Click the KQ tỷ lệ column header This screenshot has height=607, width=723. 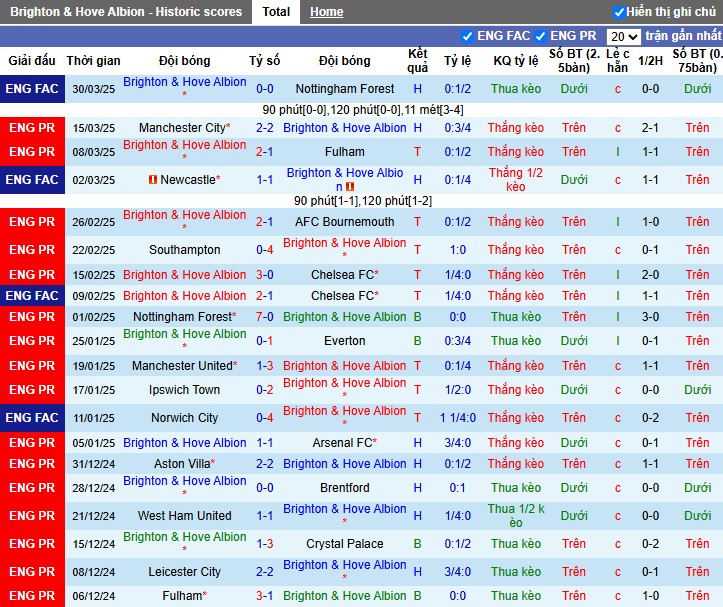pyautogui.click(x=516, y=60)
